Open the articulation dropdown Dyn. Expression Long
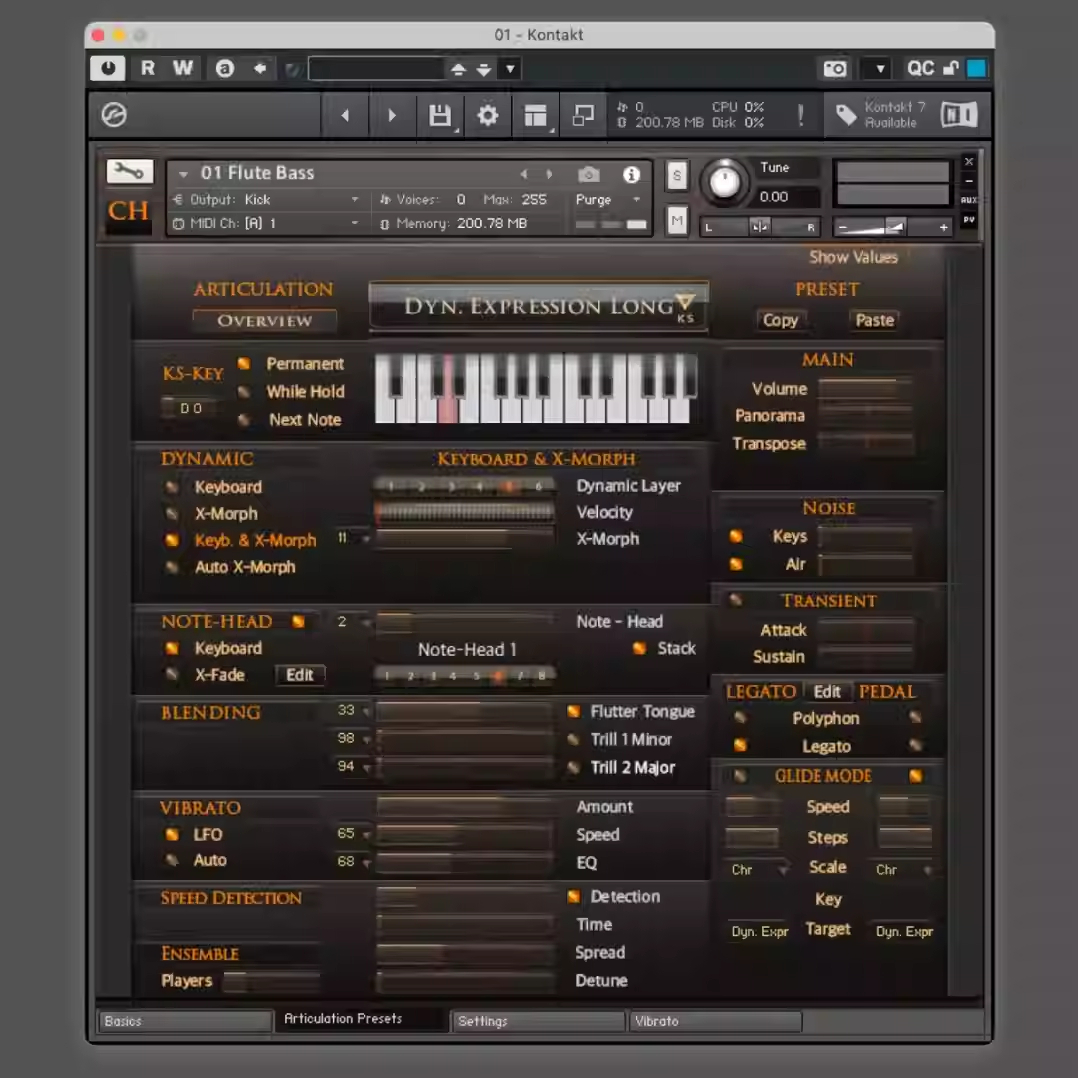The height and width of the screenshot is (1078, 1078). [x=539, y=307]
